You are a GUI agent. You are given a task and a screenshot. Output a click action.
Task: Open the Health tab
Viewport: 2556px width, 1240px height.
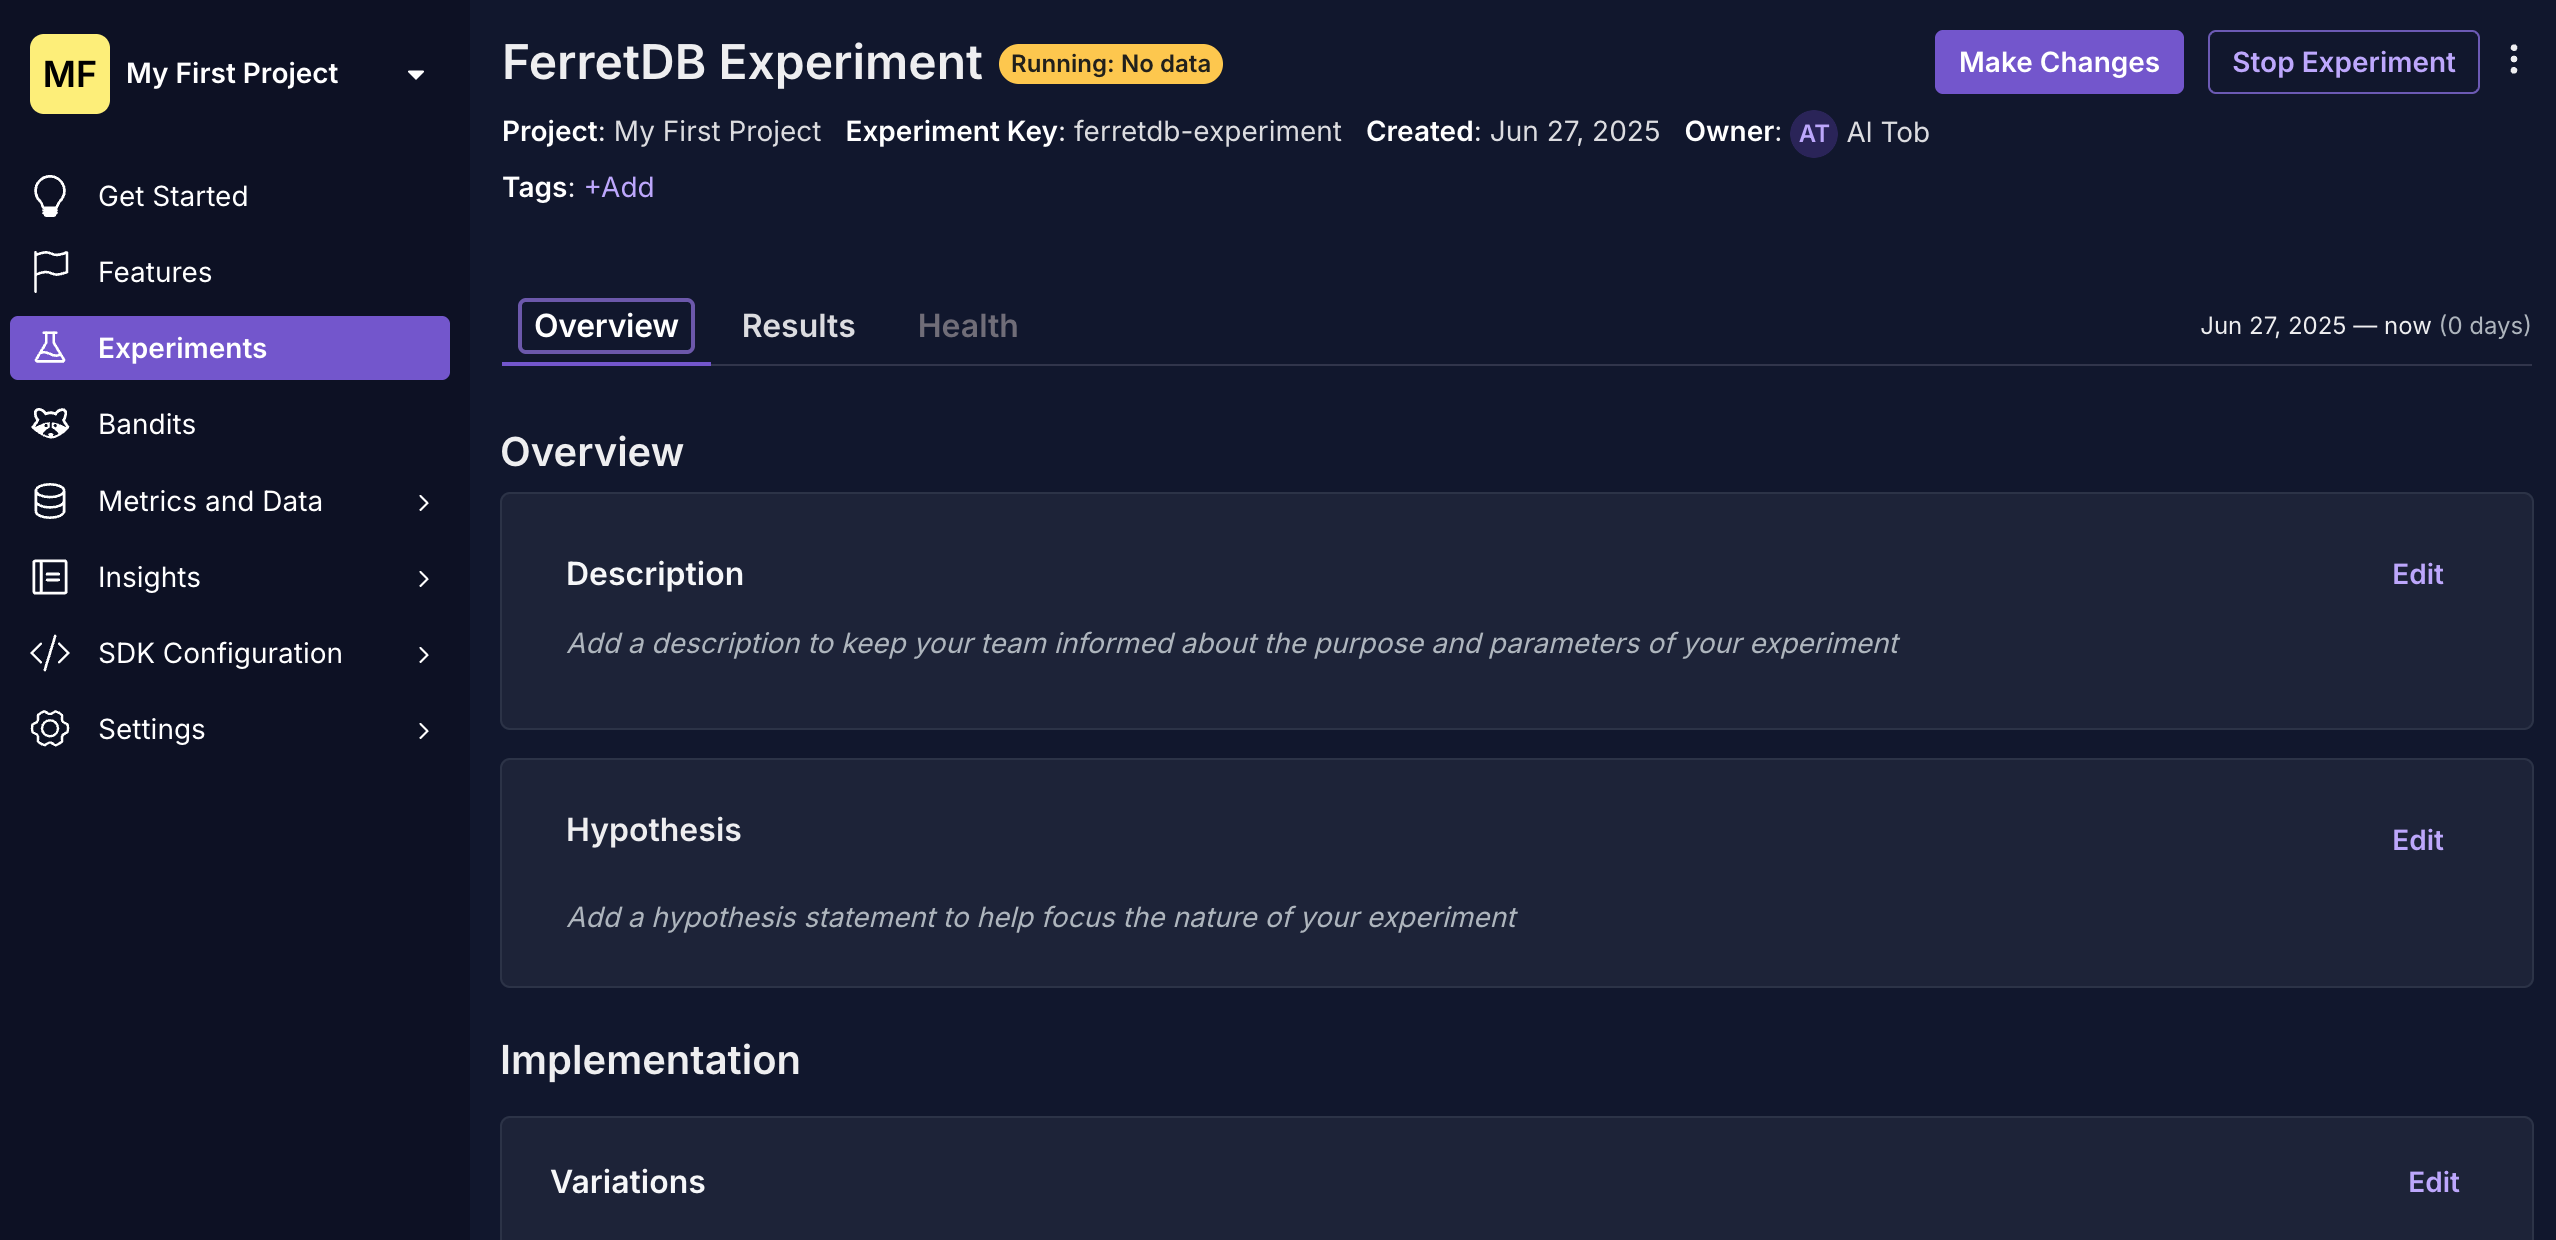coord(966,326)
